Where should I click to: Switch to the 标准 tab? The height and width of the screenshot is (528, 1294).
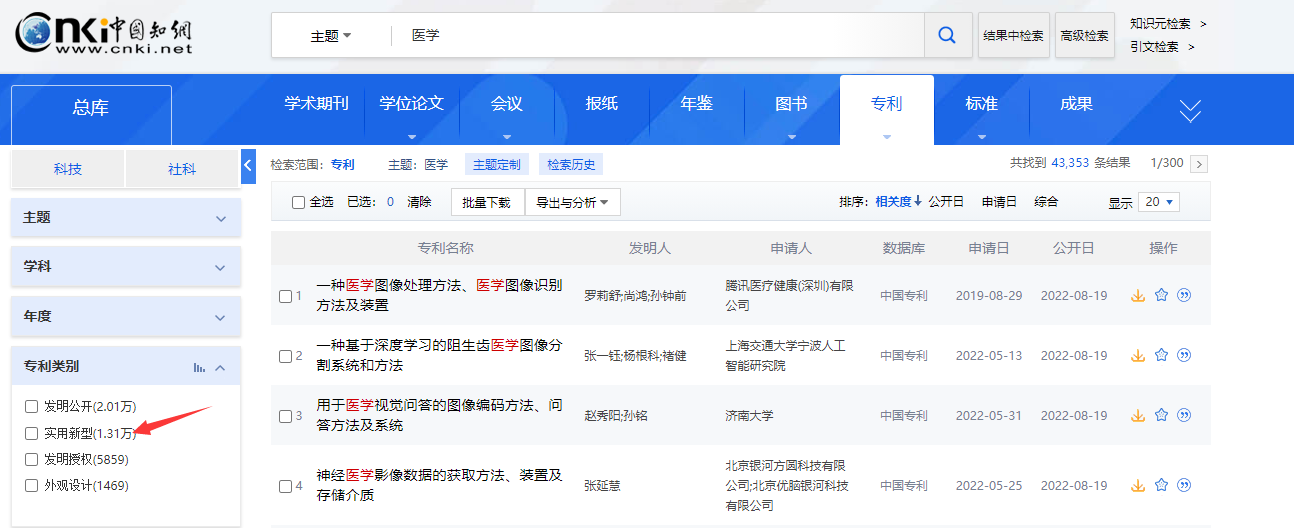pos(981,104)
